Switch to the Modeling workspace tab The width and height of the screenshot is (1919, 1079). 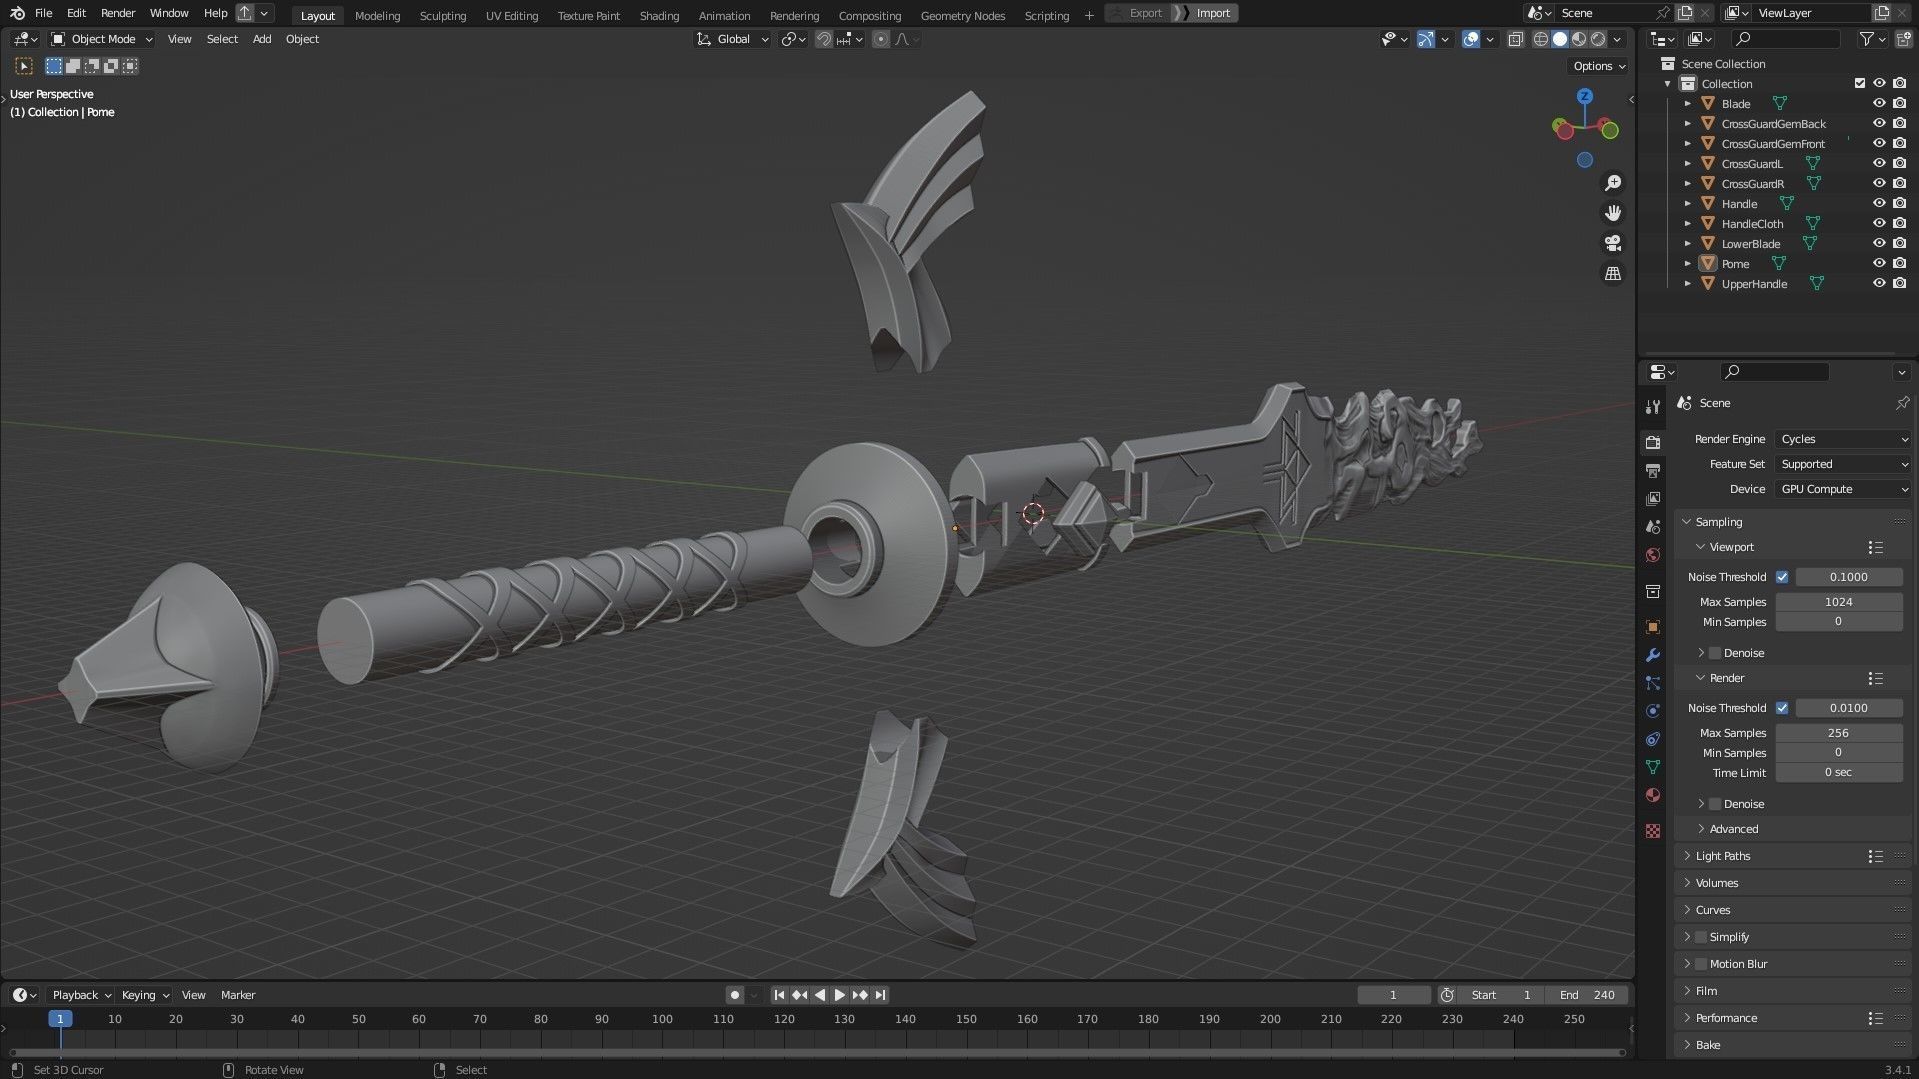377,15
